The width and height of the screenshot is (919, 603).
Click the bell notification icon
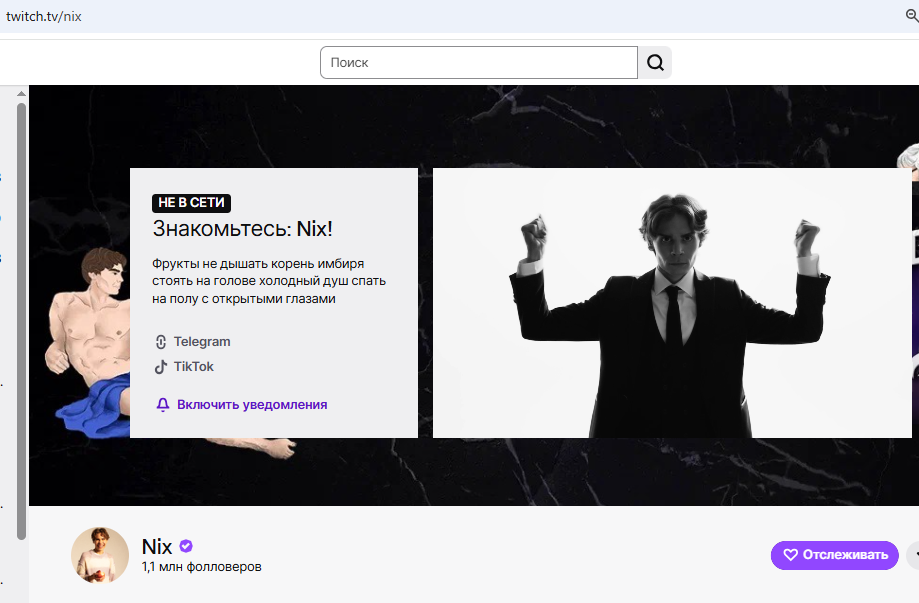coord(162,405)
